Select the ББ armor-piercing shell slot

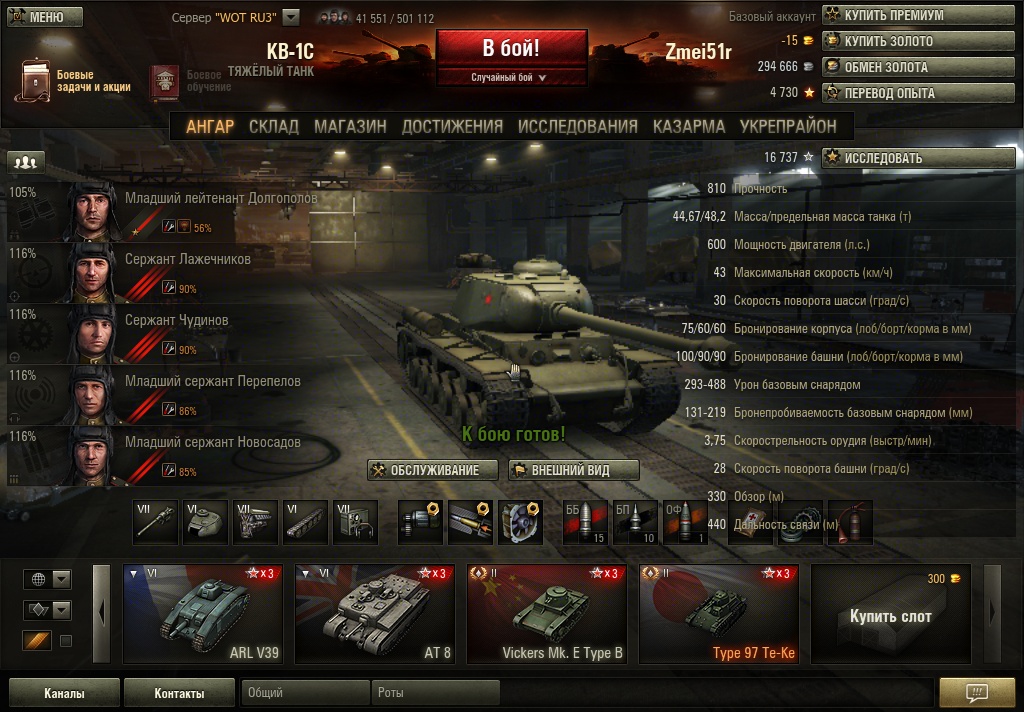tap(585, 522)
